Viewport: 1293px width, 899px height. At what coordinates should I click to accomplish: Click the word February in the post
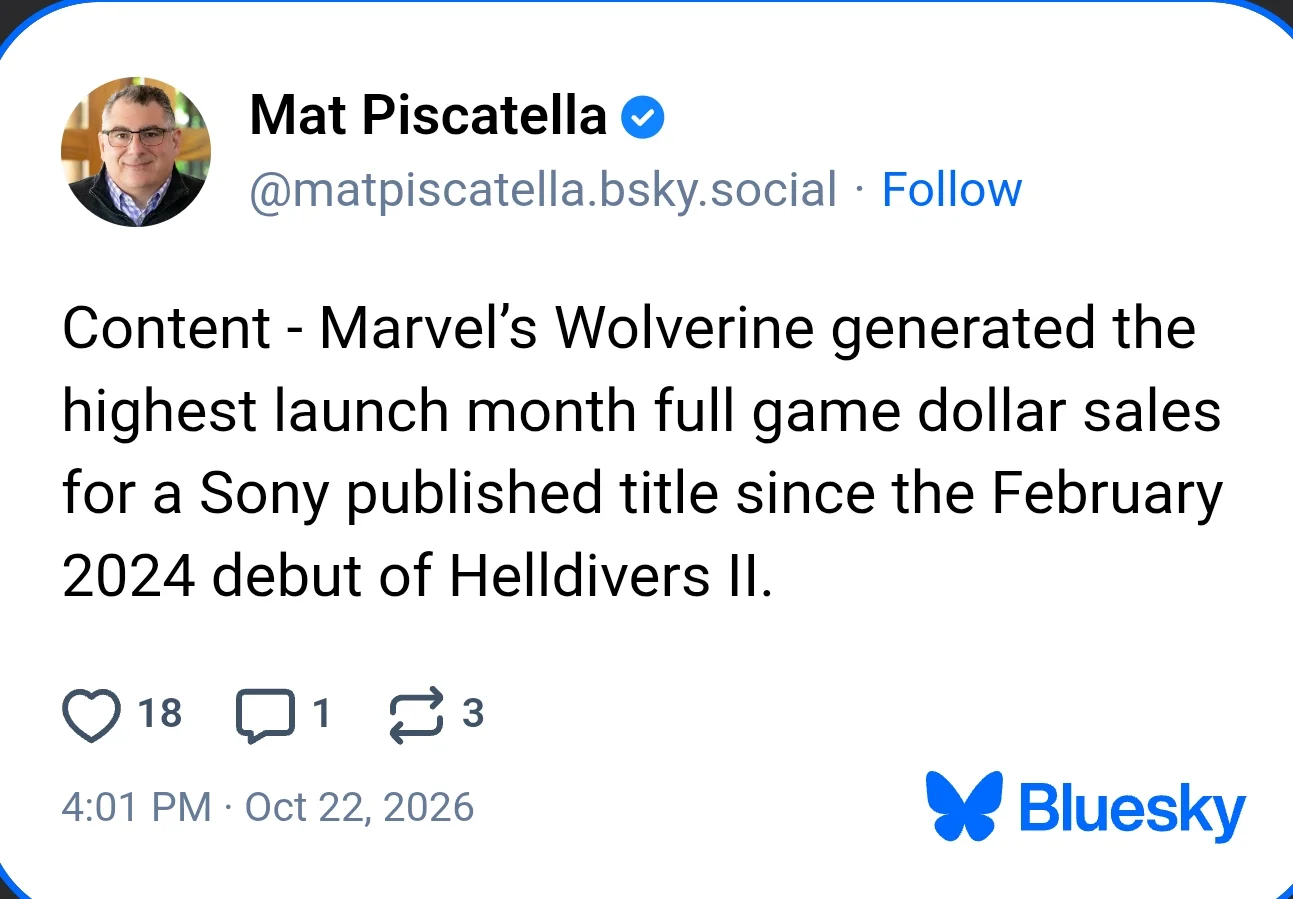tap(1107, 497)
